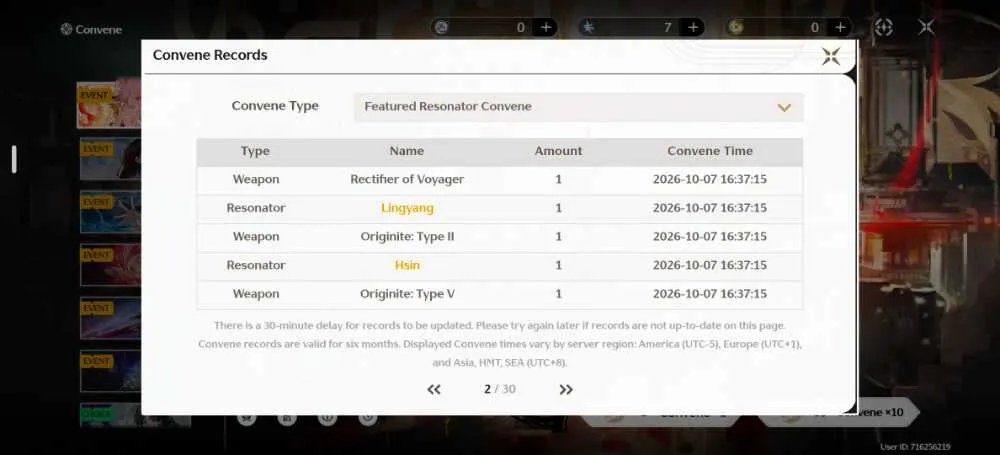Click the Name column header
Screen dimensions: 1000x455
(407, 151)
